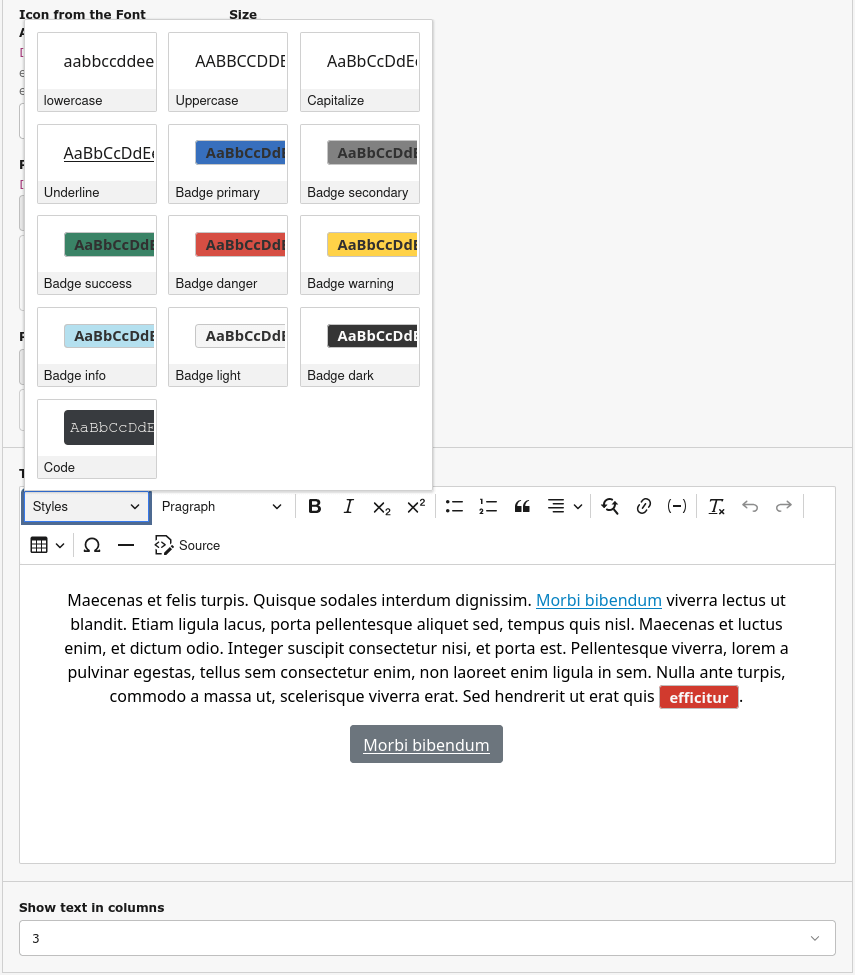The height and width of the screenshot is (975, 855).
Task: Switch to Source editing mode
Action: (x=187, y=546)
